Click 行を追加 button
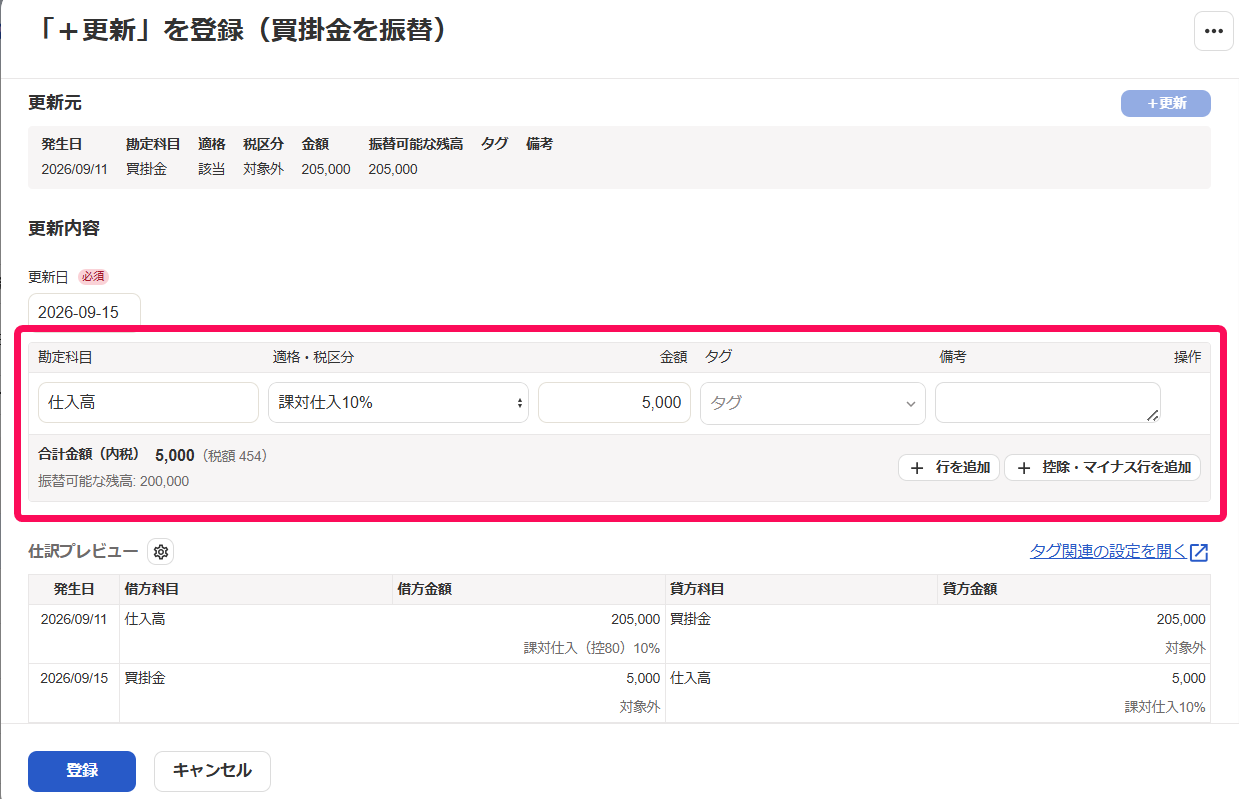 point(949,467)
